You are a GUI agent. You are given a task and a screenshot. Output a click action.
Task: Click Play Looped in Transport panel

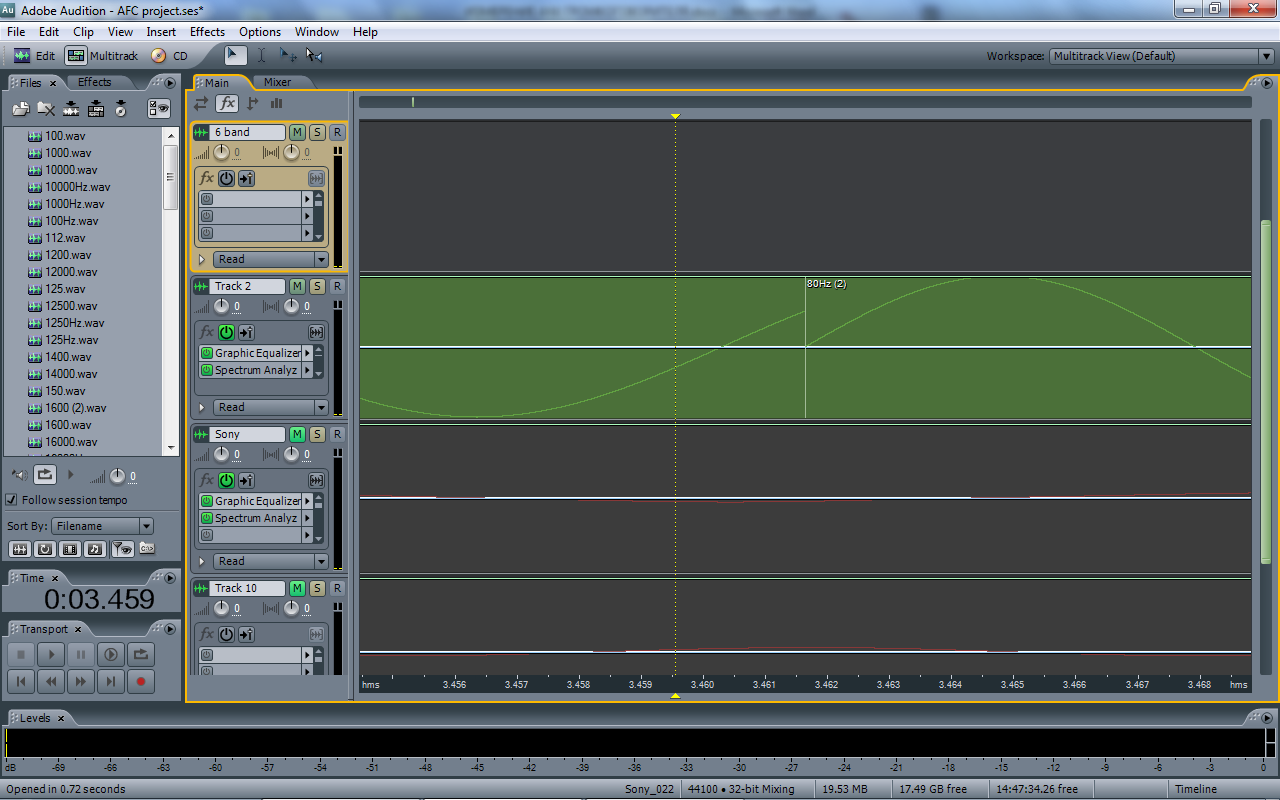pyautogui.click(x=142, y=655)
